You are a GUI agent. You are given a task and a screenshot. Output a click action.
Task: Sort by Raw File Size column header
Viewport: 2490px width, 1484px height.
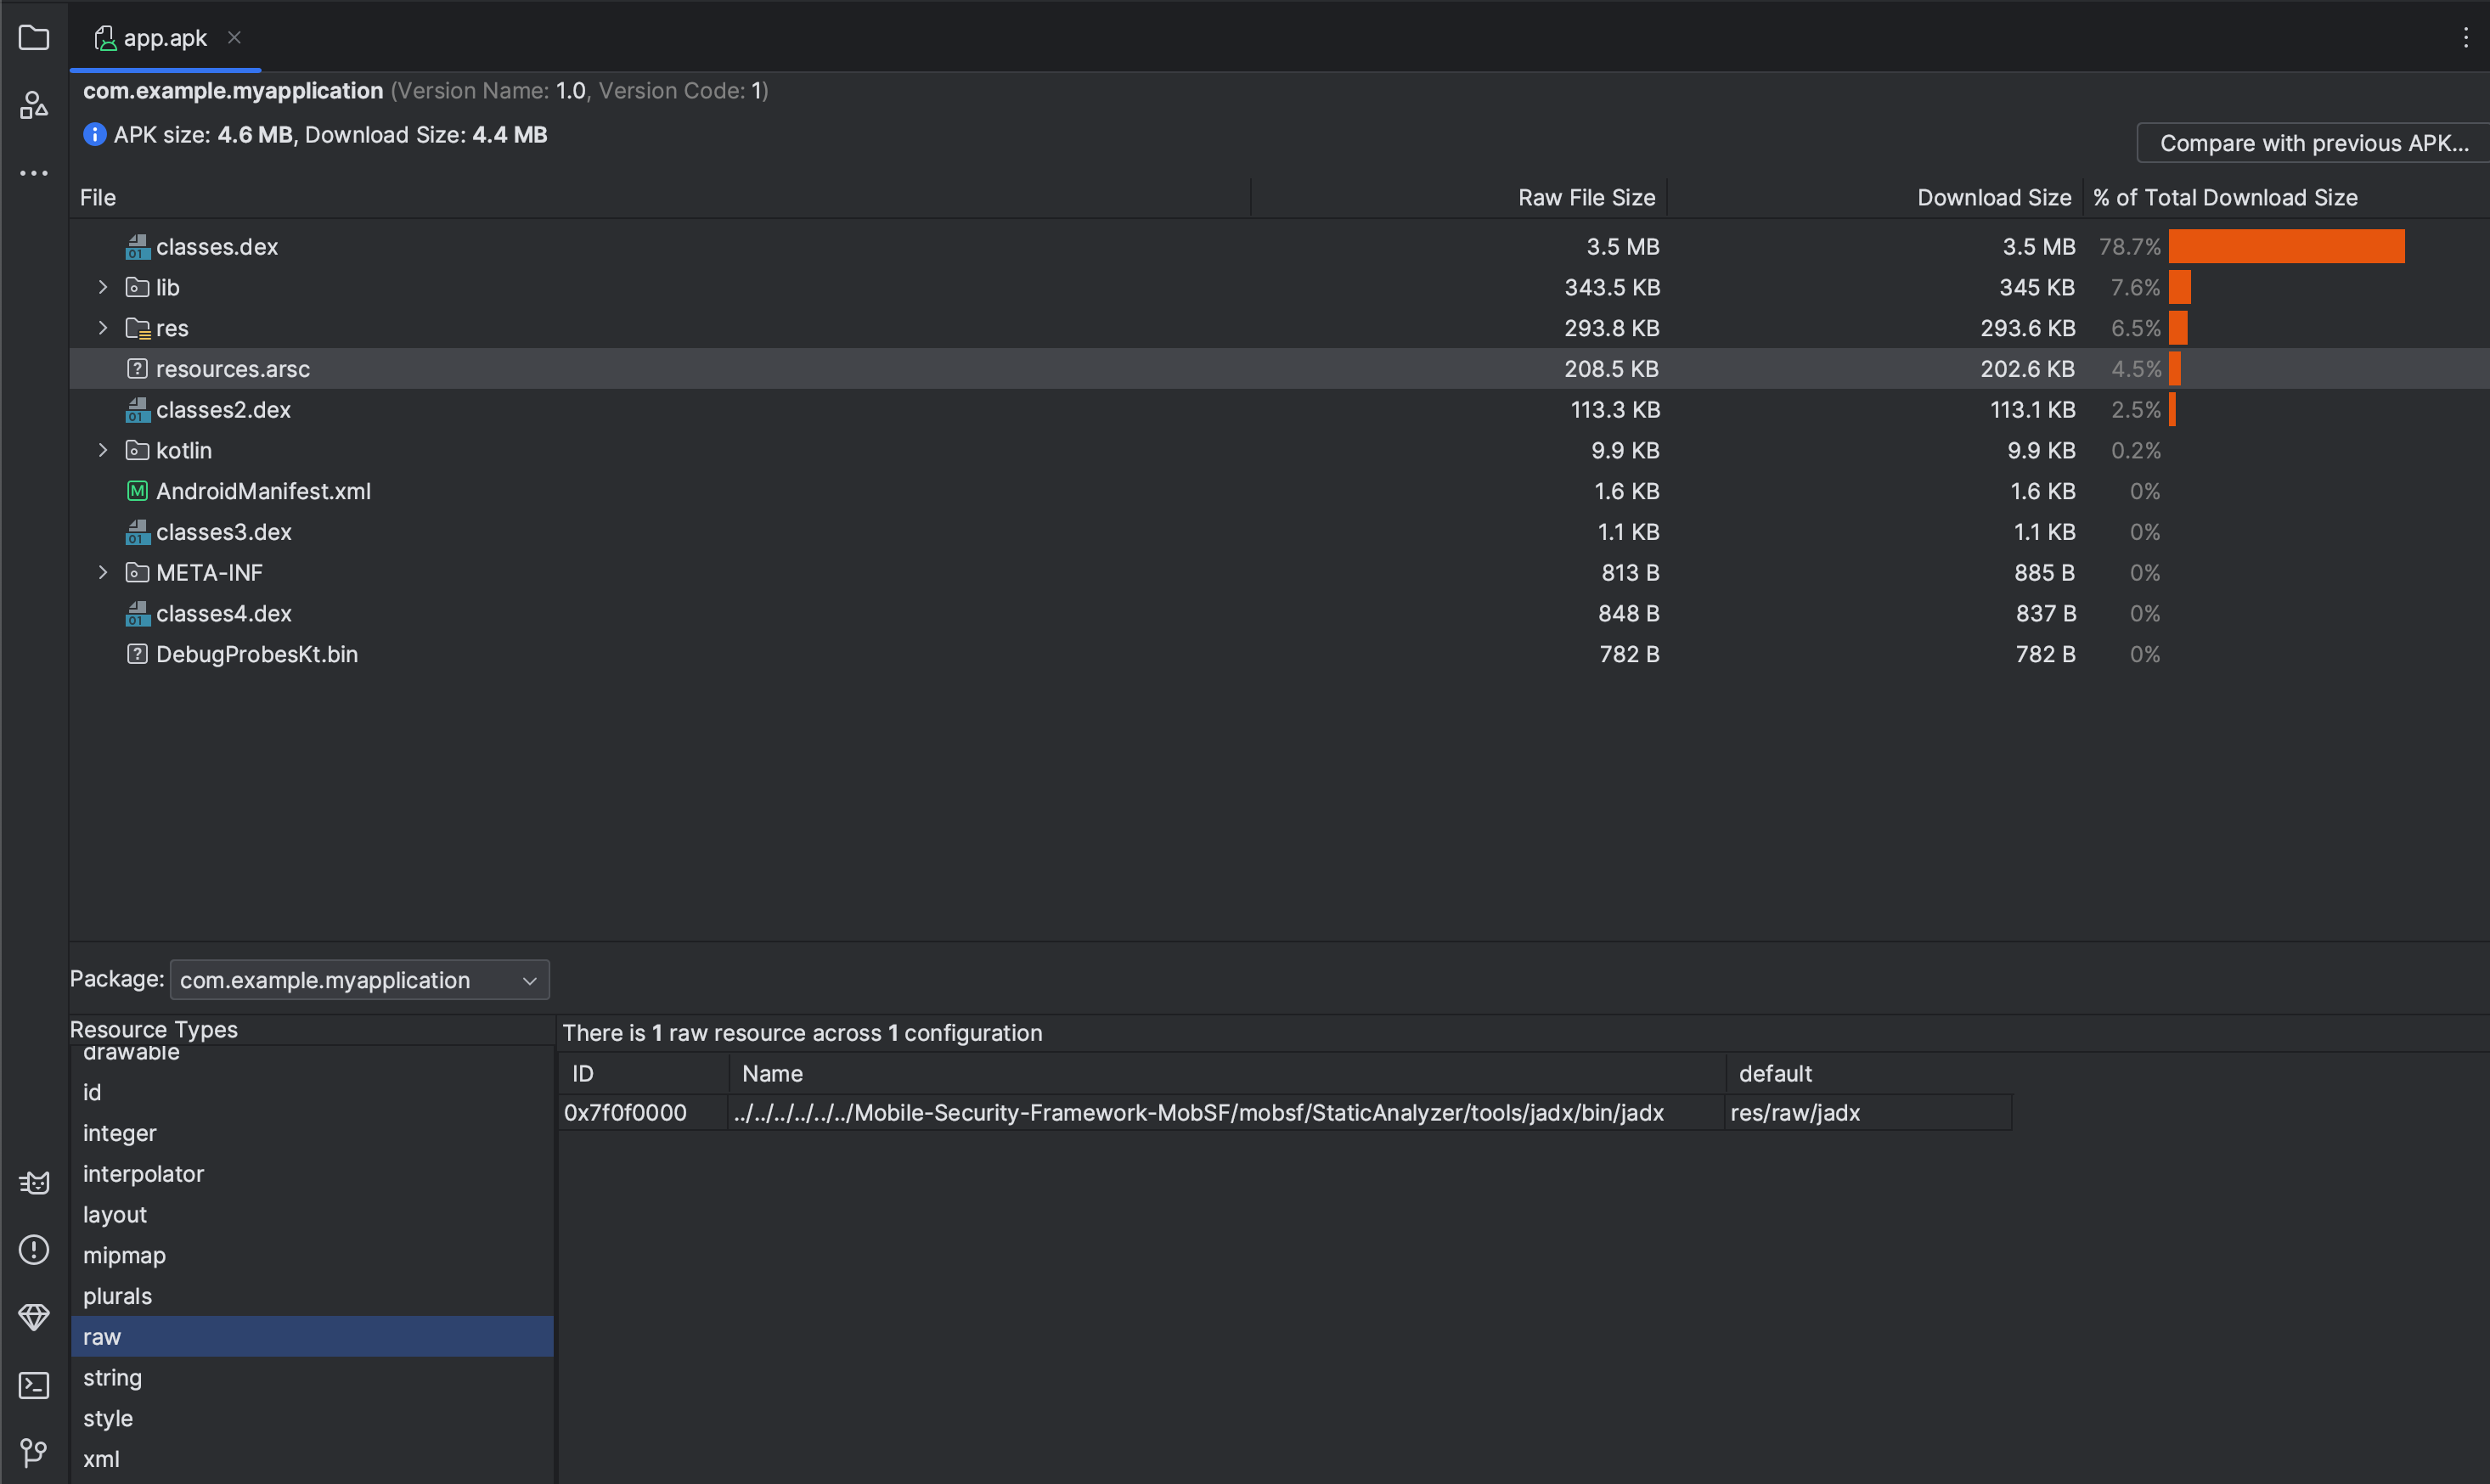click(x=1586, y=198)
